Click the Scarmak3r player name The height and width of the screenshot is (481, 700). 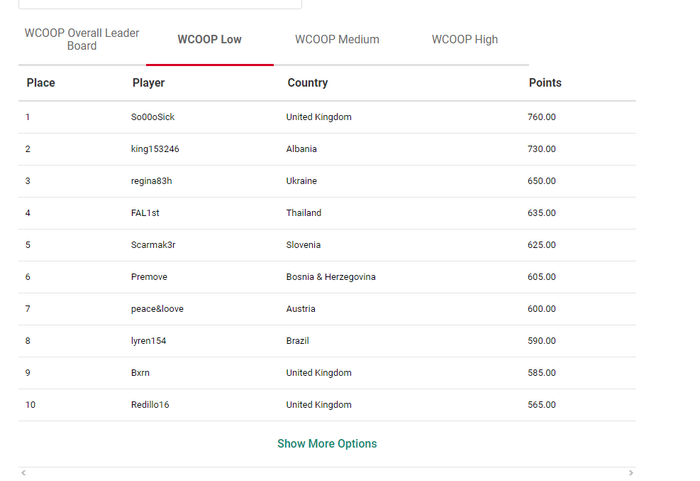[153, 245]
